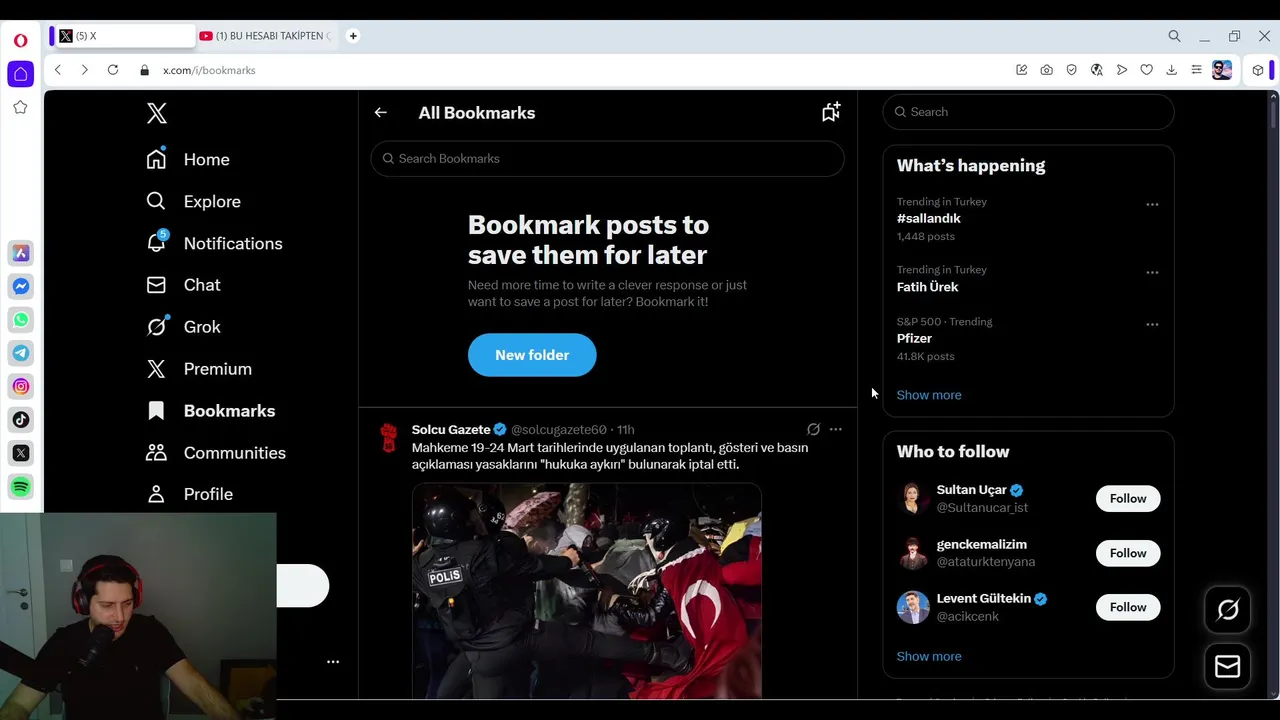Take a snapshot with the camera icon
Screen dimensions: 1280x720
(1046, 70)
